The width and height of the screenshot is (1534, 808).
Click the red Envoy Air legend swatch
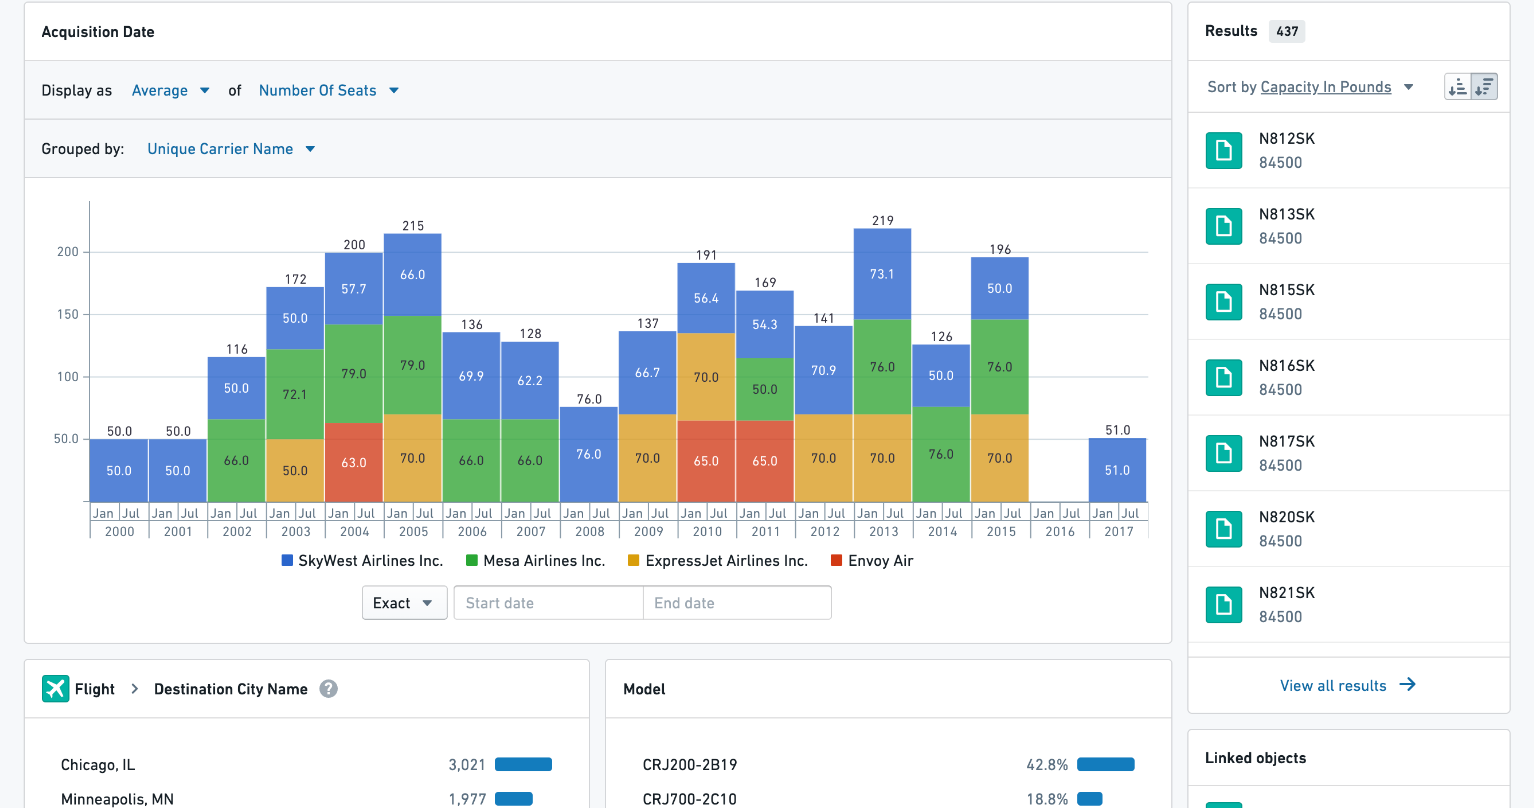pyautogui.click(x=837, y=561)
